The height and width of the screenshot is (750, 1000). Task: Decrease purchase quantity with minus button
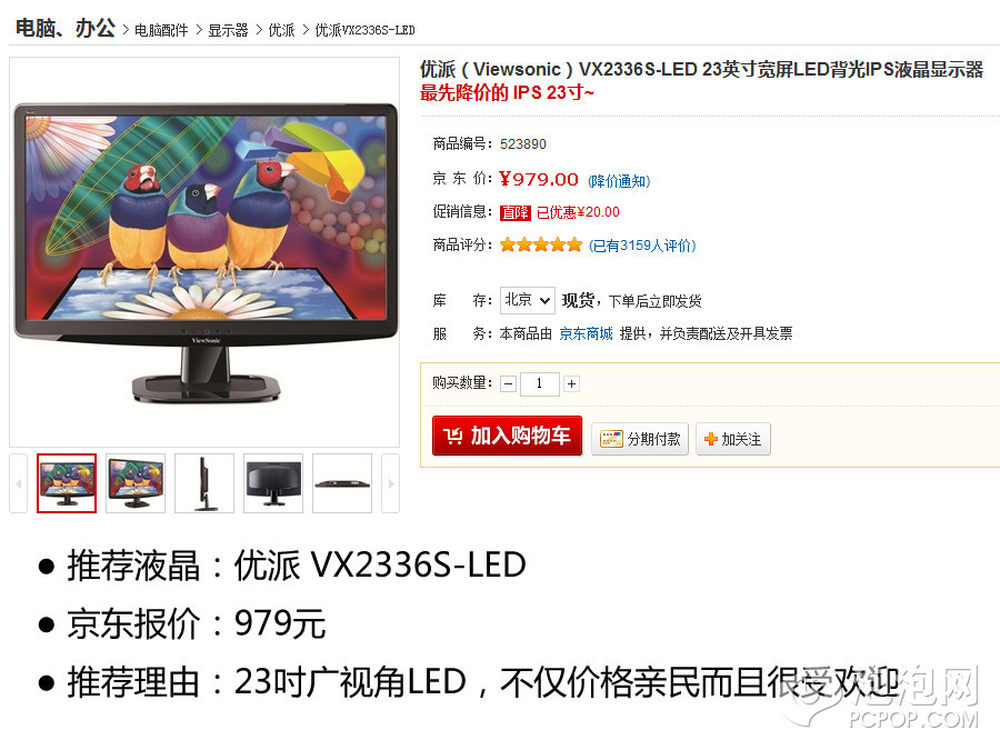(x=508, y=384)
